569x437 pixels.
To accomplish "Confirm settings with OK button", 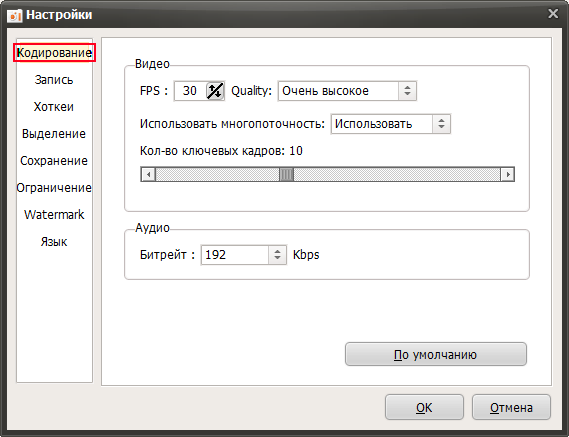I will pyautogui.click(x=424, y=407).
